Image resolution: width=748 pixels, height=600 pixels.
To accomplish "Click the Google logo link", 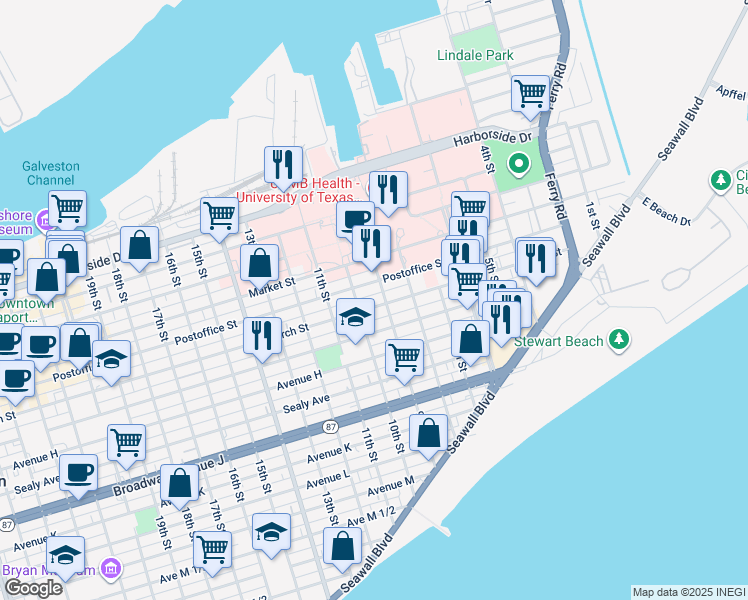I will point(33,588).
